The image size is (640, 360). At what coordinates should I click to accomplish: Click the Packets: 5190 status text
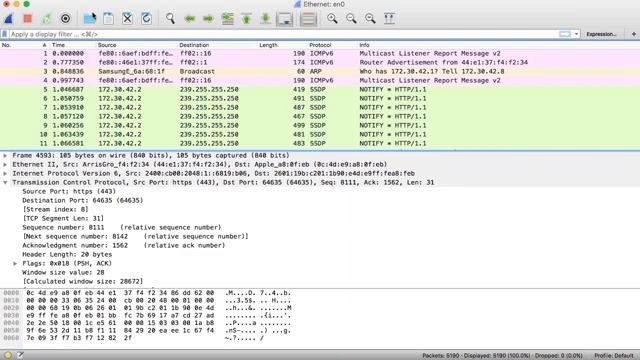tap(502, 356)
